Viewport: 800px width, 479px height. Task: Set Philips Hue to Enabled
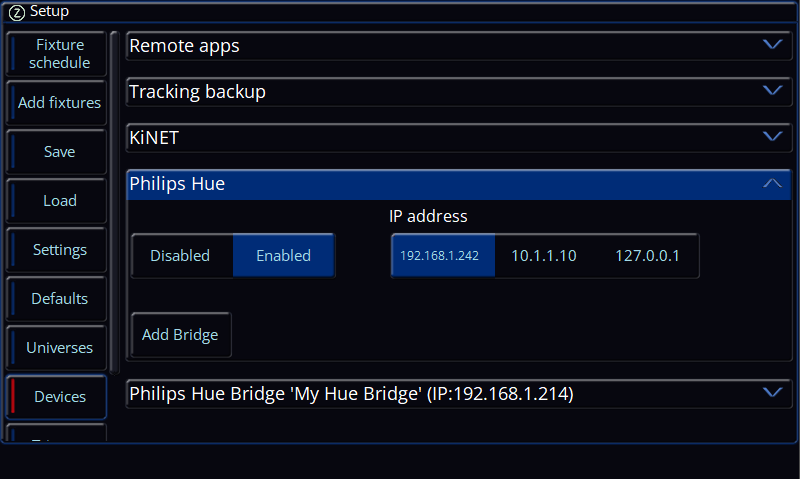pyautogui.click(x=284, y=256)
